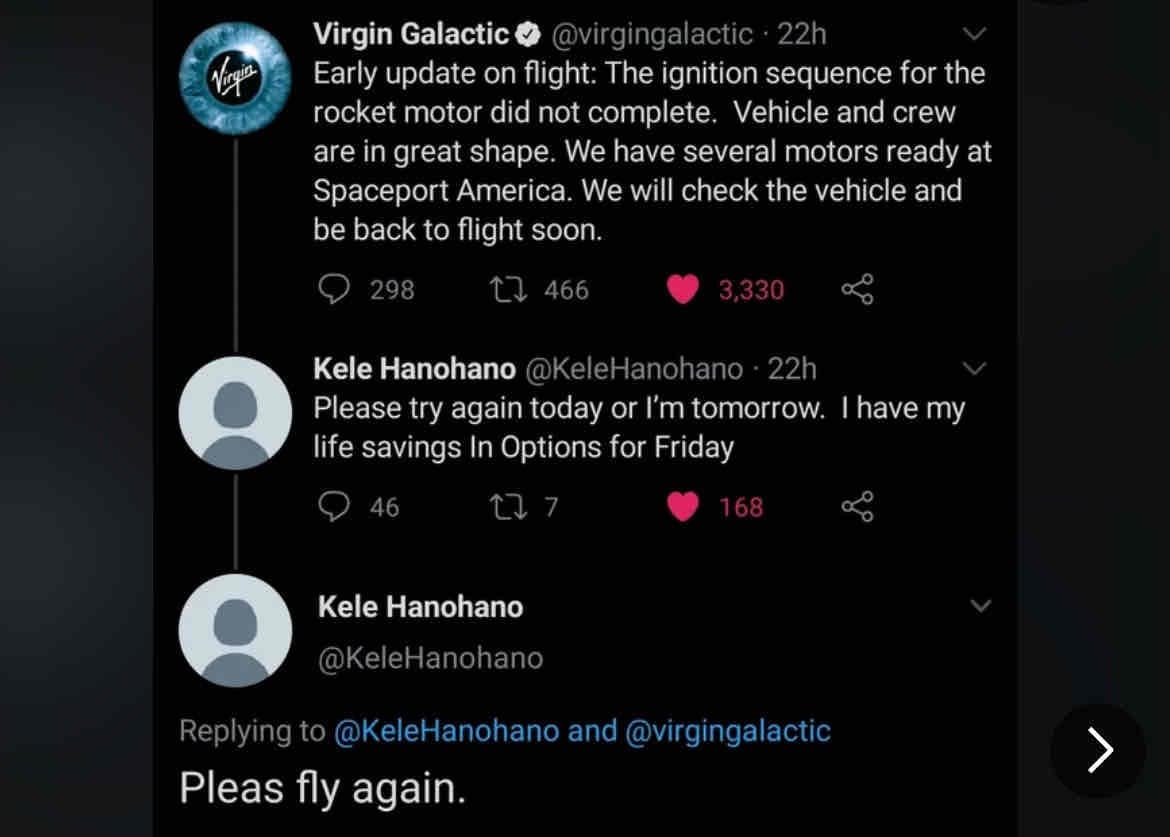The image size is (1170, 837).
Task: Open Virgin Galactic tweet options chevron
Action: 973,34
